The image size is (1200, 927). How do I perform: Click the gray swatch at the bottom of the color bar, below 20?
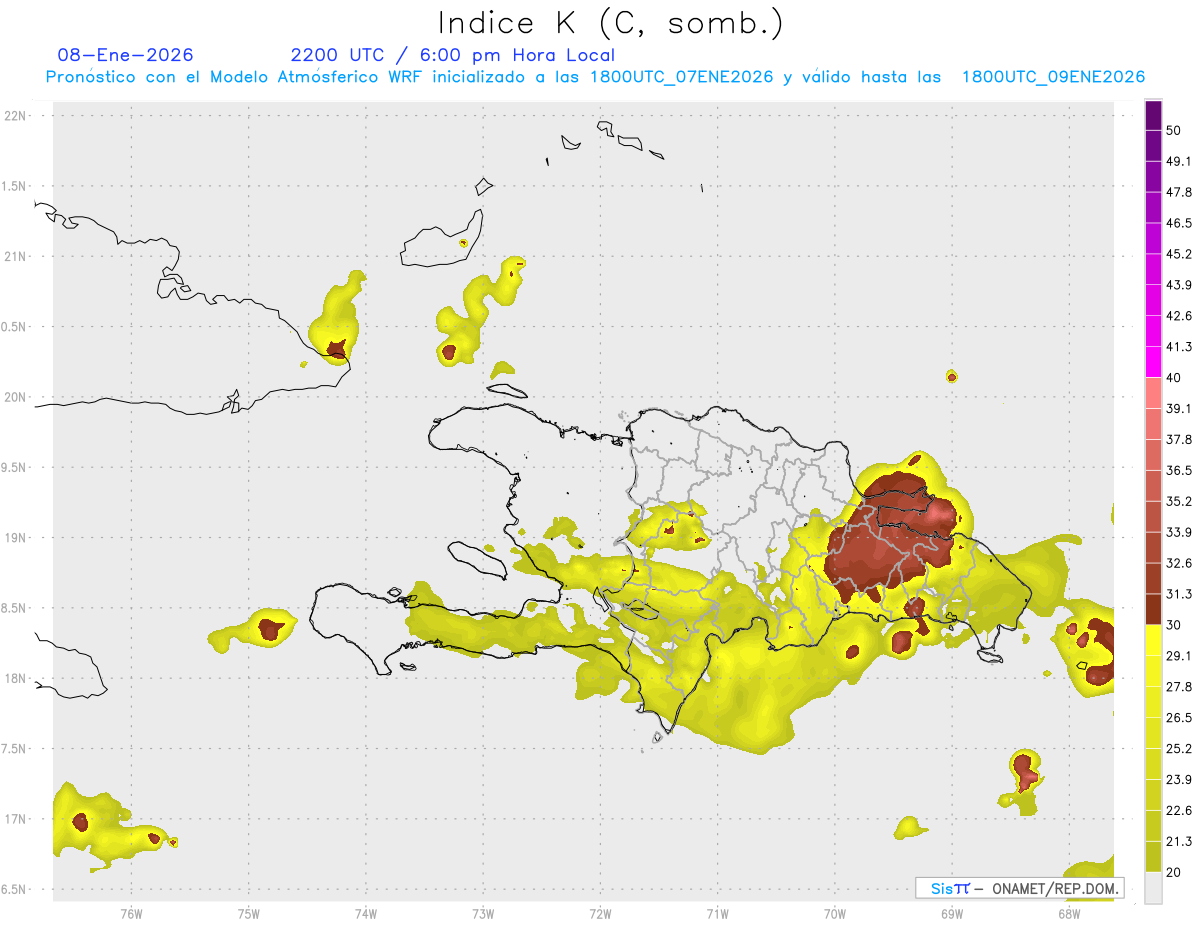(1153, 888)
